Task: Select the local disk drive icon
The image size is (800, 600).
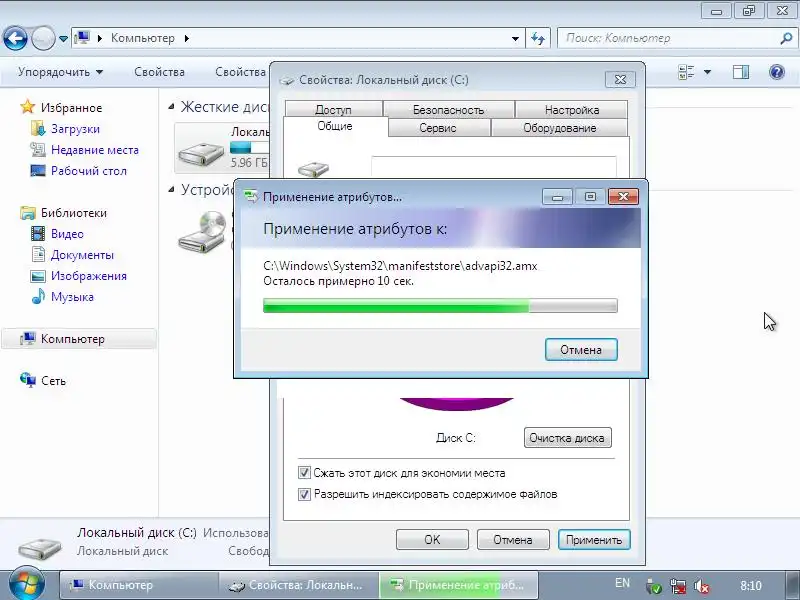Action: 201,153
